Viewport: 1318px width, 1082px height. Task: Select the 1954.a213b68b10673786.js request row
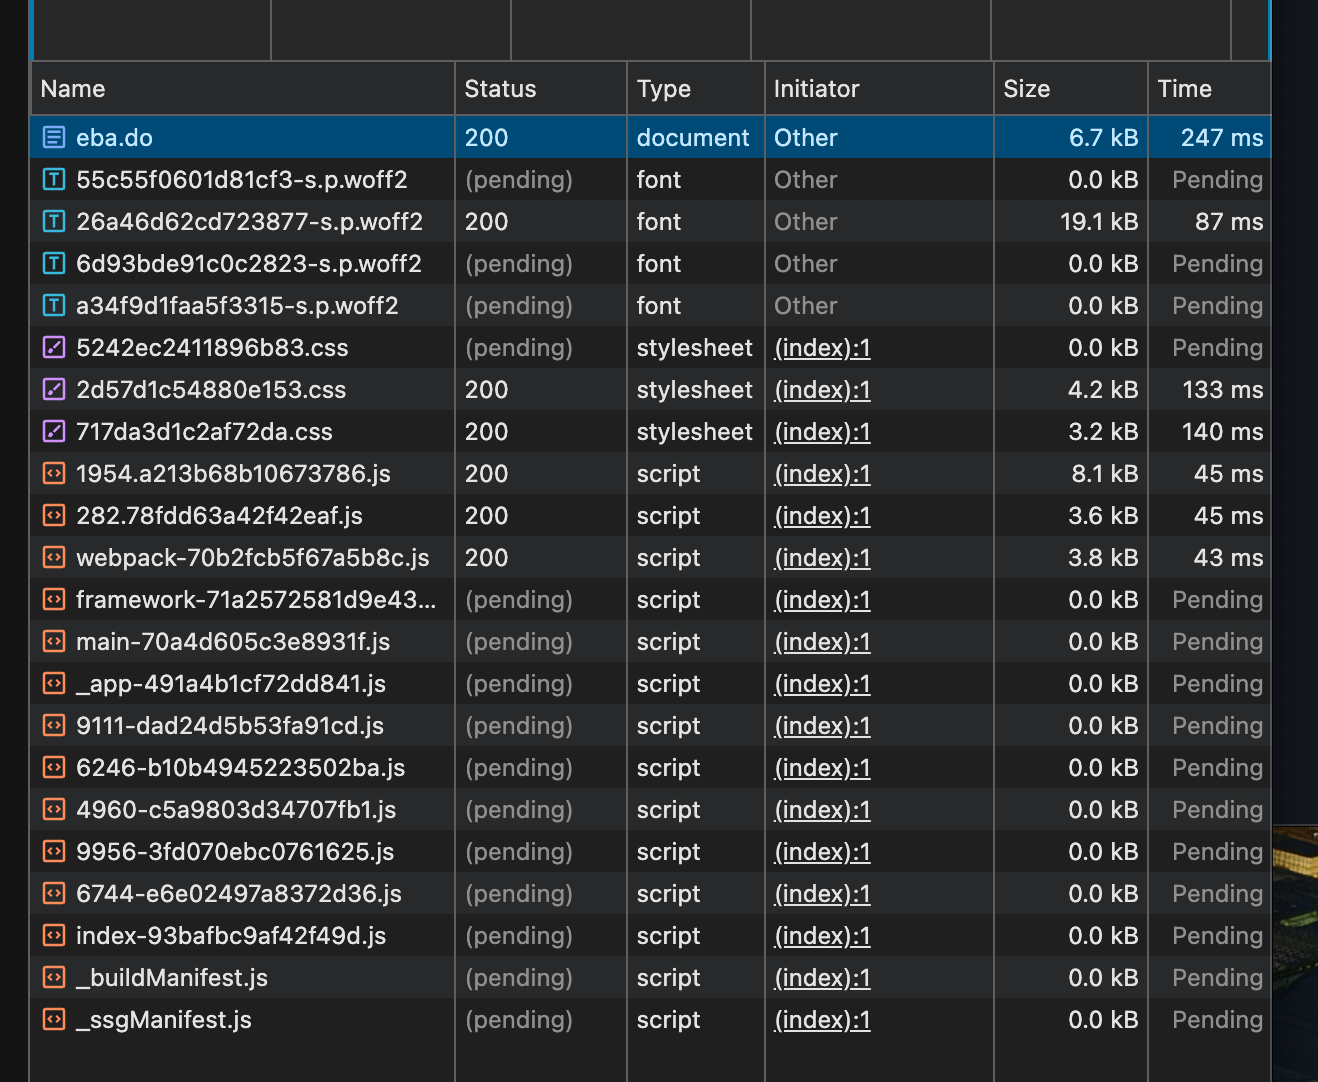[x=233, y=474]
